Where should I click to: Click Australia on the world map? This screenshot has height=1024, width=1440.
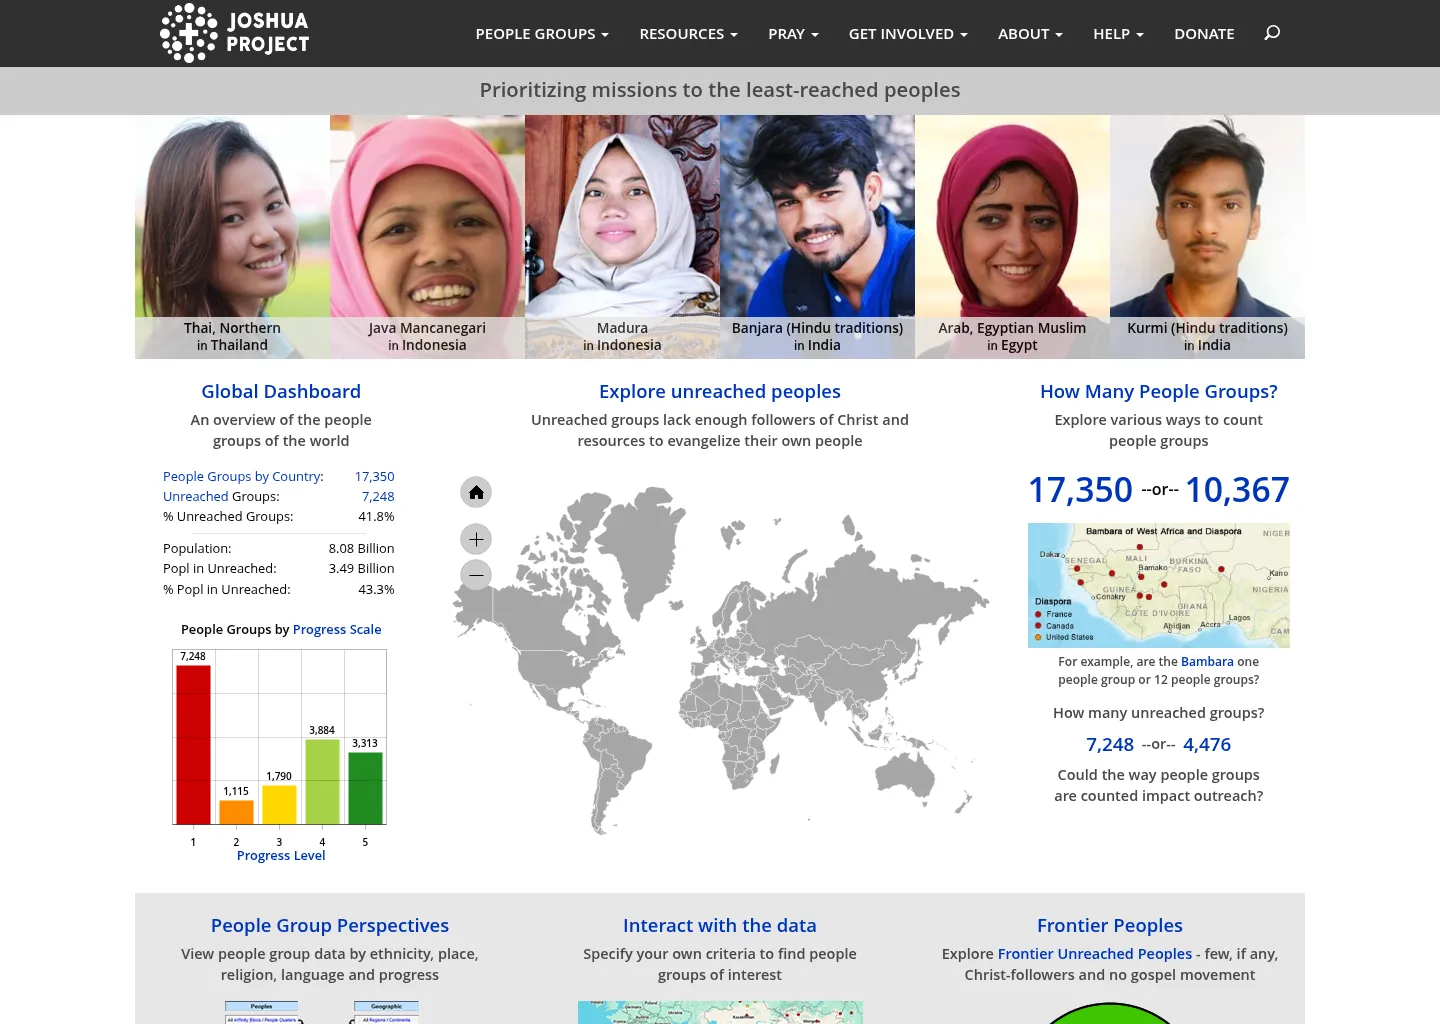905,775
